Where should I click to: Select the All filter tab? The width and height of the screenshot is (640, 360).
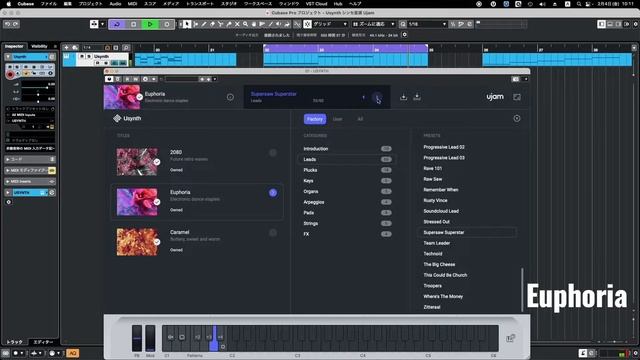click(x=360, y=119)
